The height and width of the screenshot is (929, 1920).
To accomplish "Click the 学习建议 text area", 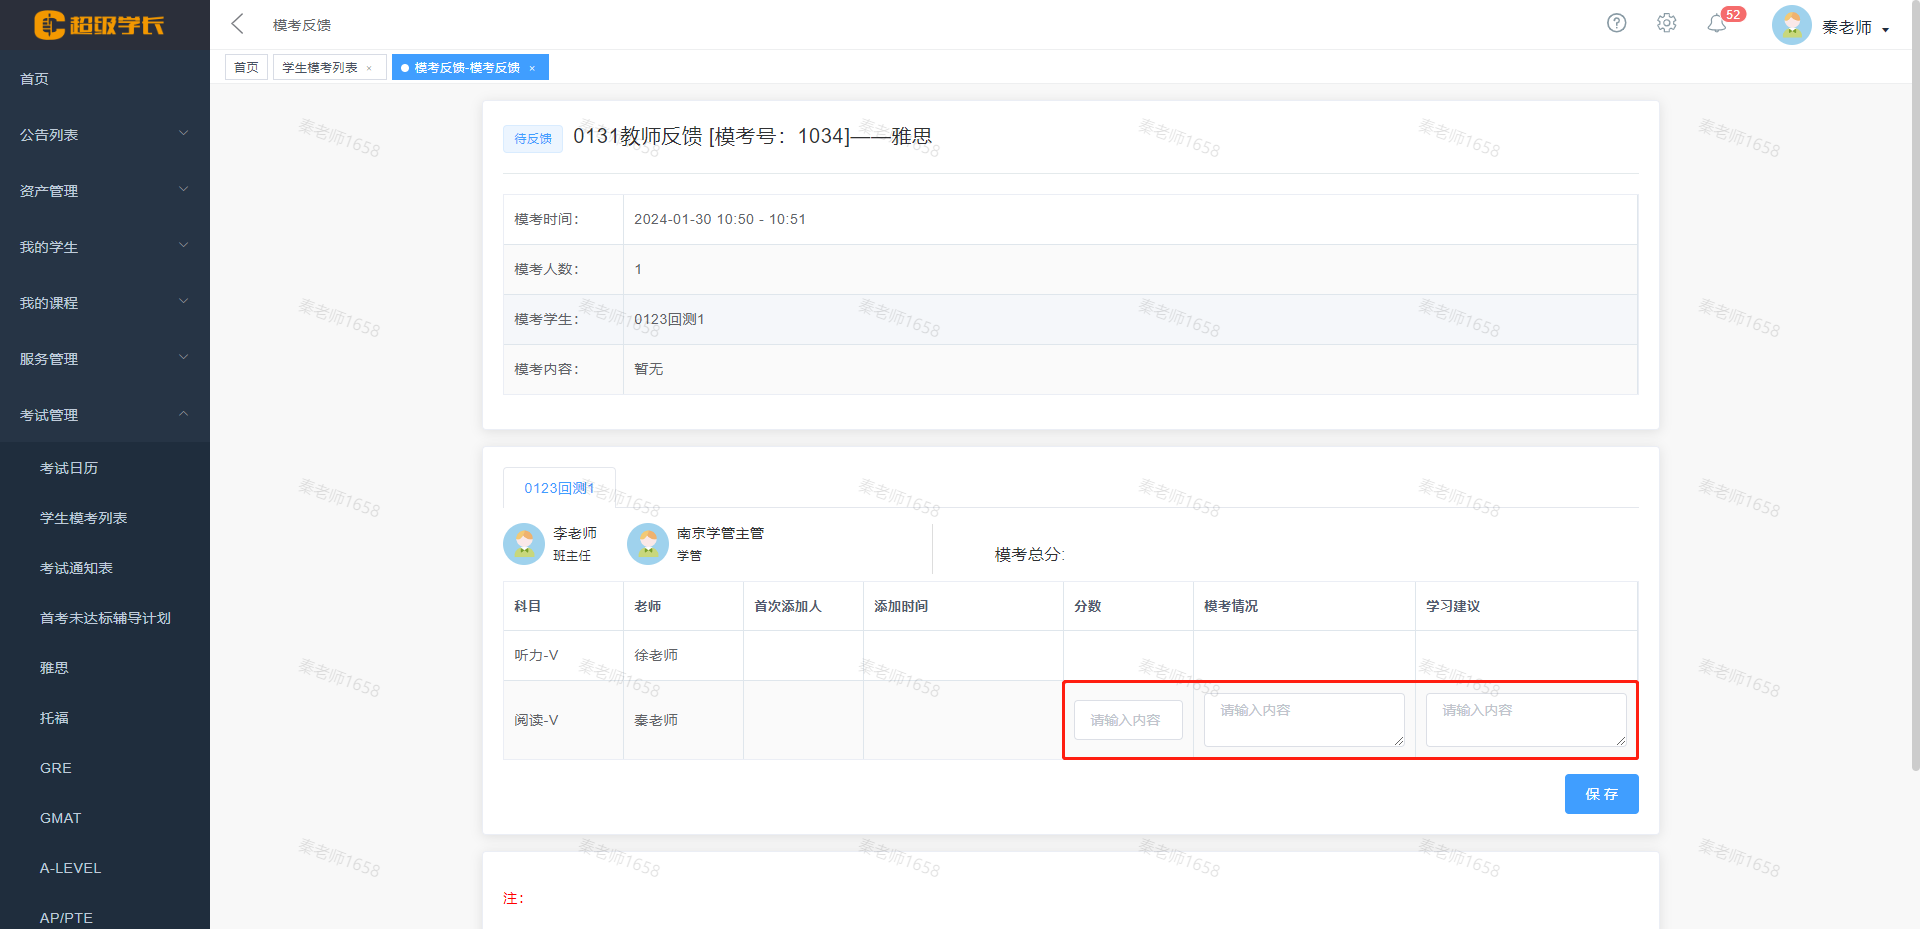I will 1525,720.
